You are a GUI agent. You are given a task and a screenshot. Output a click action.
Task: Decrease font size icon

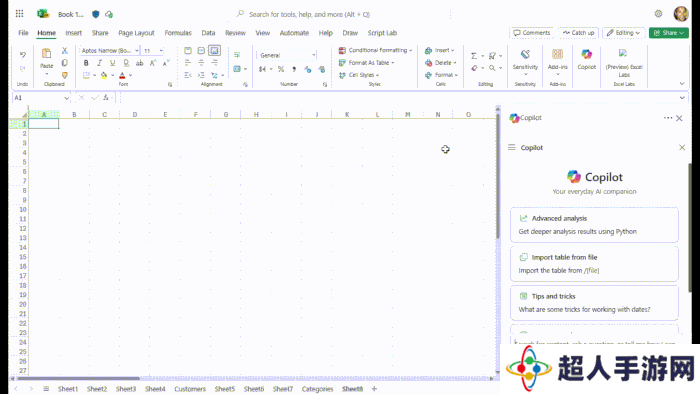coord(166,63)
